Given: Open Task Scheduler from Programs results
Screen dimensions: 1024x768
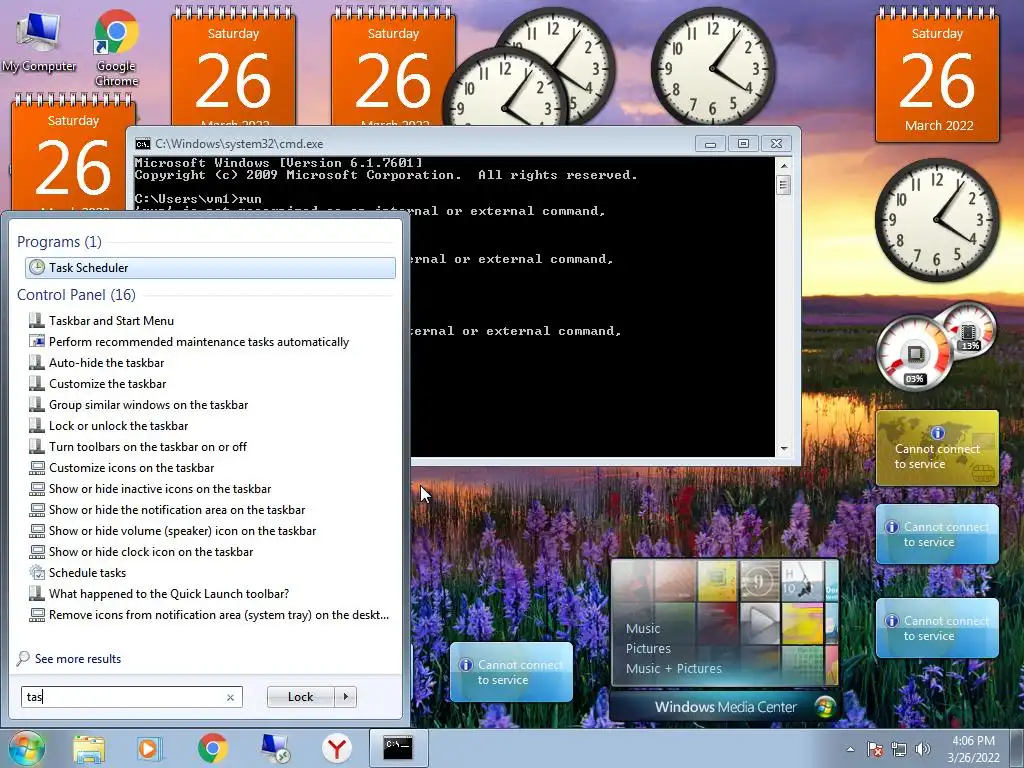Looking at the screenshot, I should coord(210,268).
